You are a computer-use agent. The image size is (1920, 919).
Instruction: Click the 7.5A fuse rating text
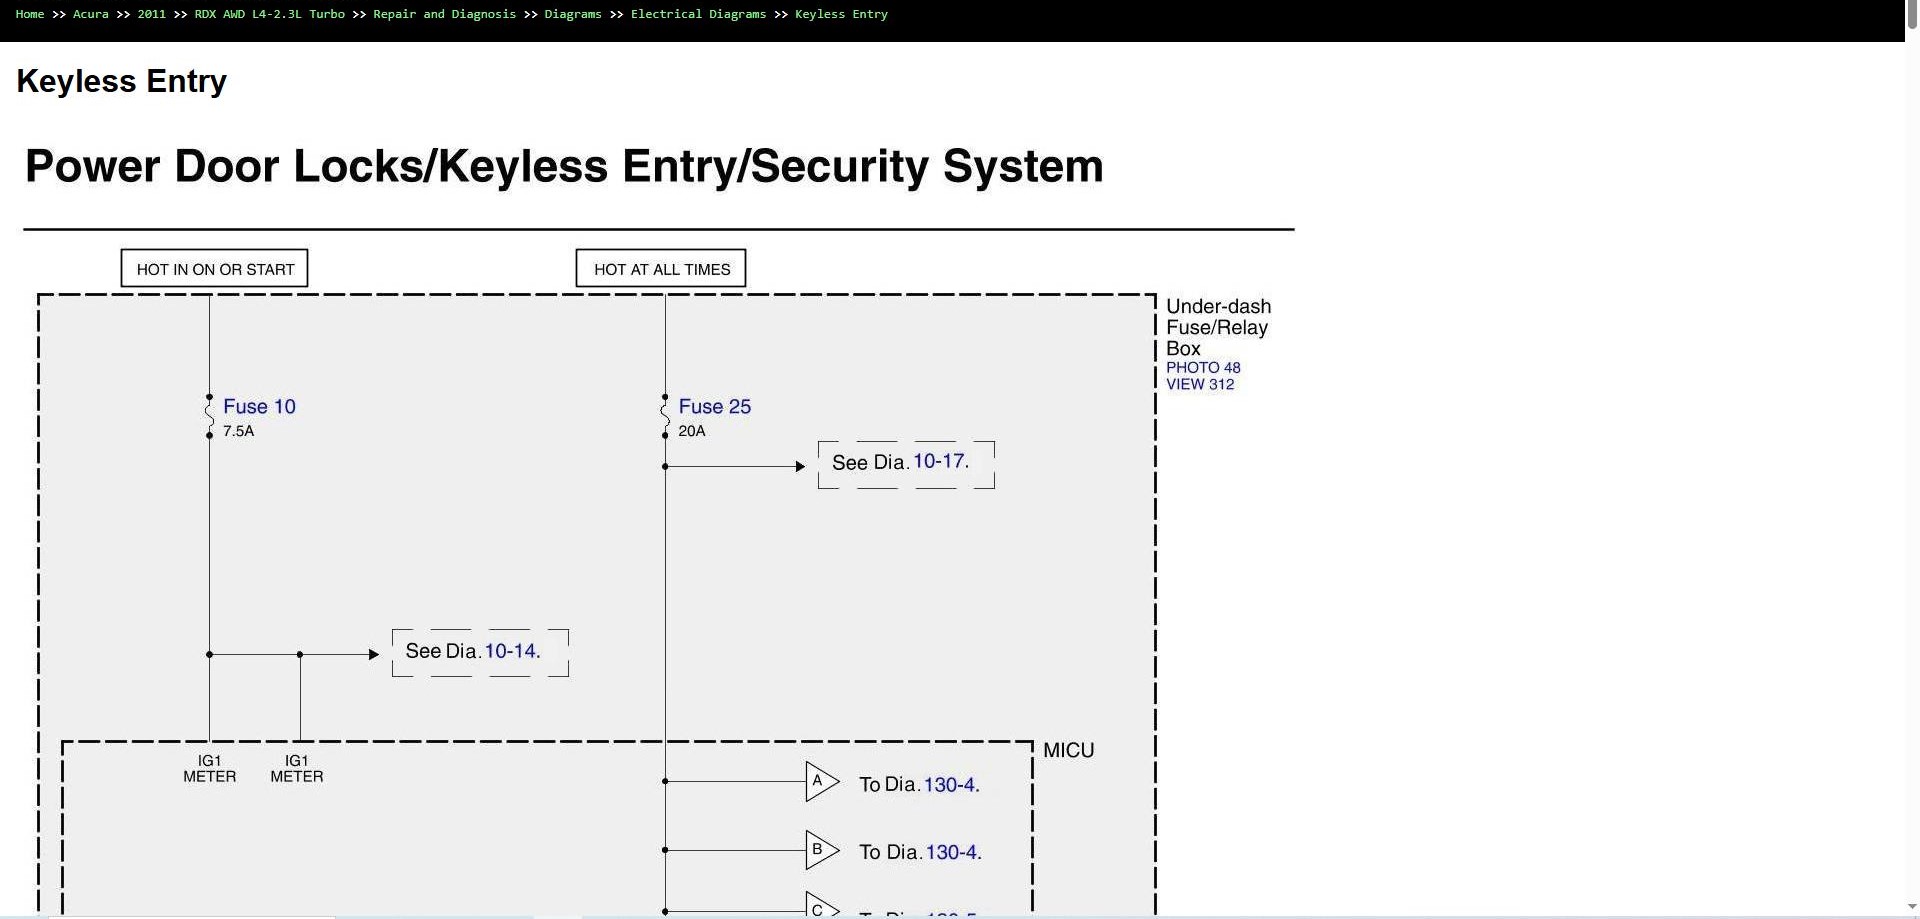coord(238,431)
